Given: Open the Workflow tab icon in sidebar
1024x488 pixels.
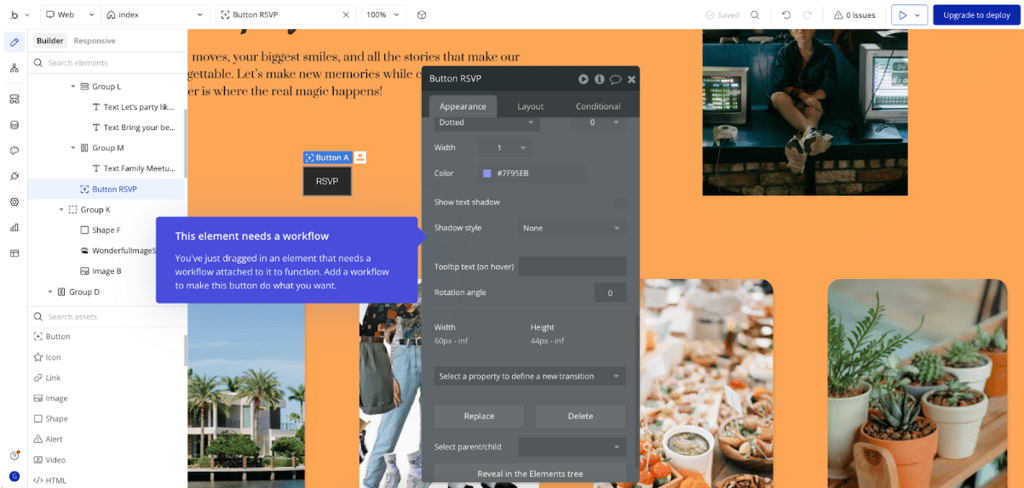Looking at the screenshot, I should point(14,68).
